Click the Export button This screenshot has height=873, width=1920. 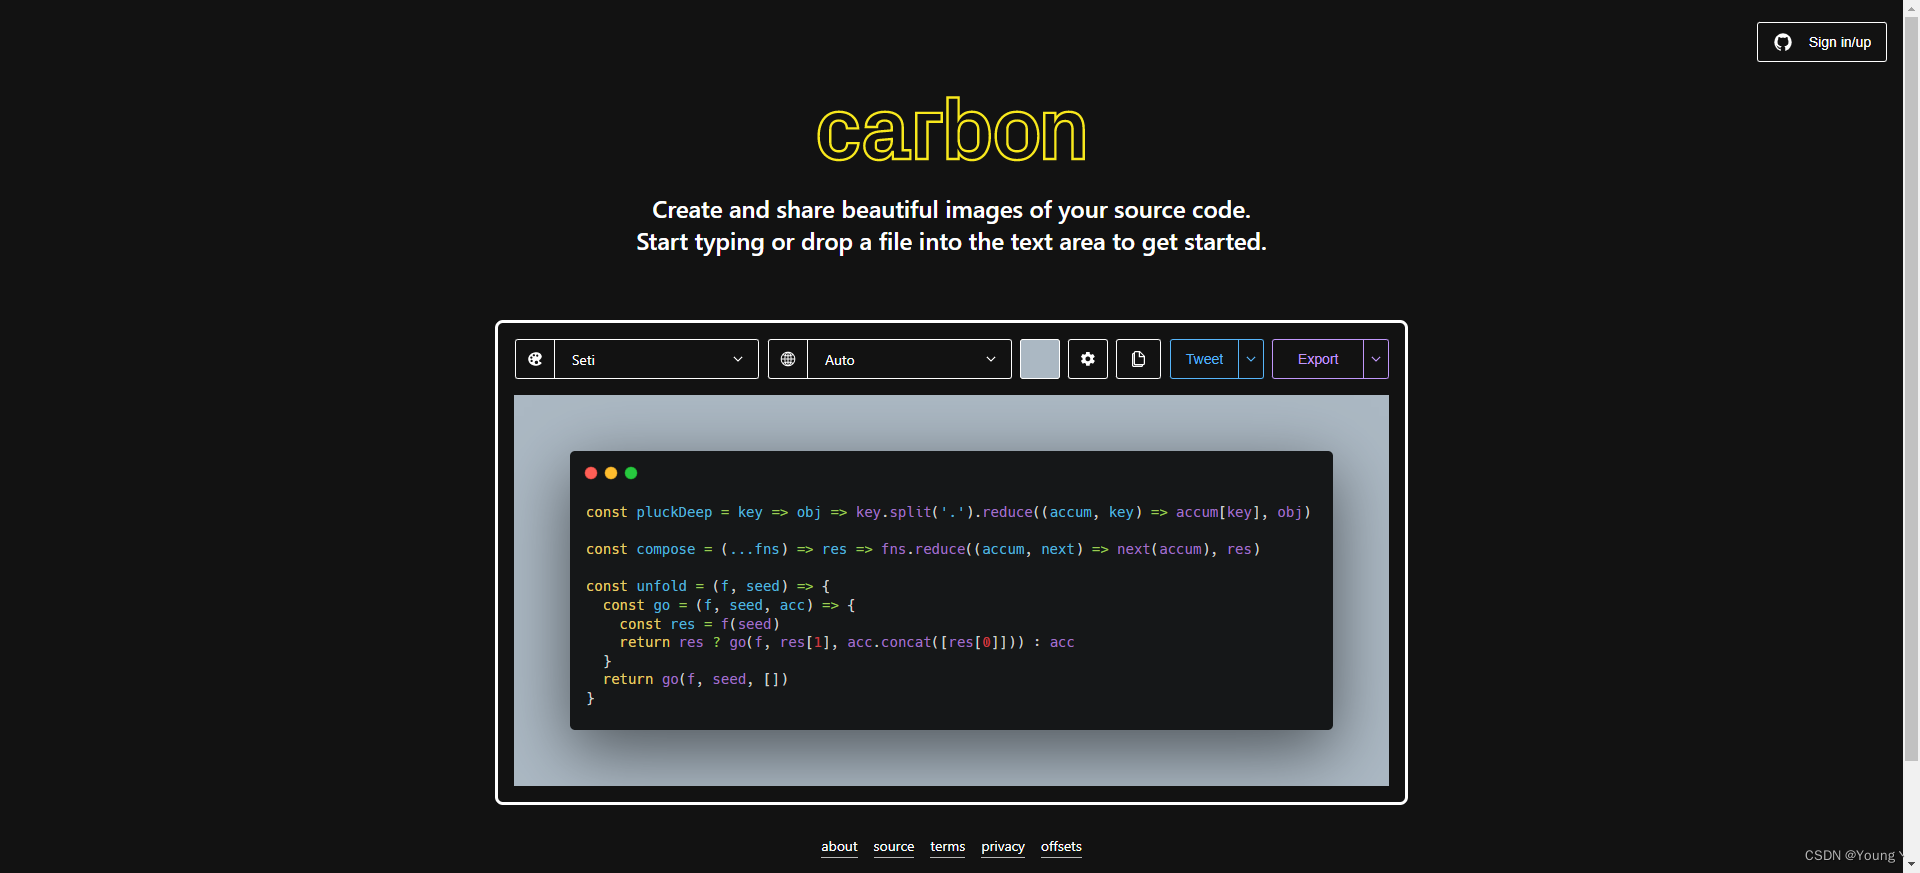1318,359
